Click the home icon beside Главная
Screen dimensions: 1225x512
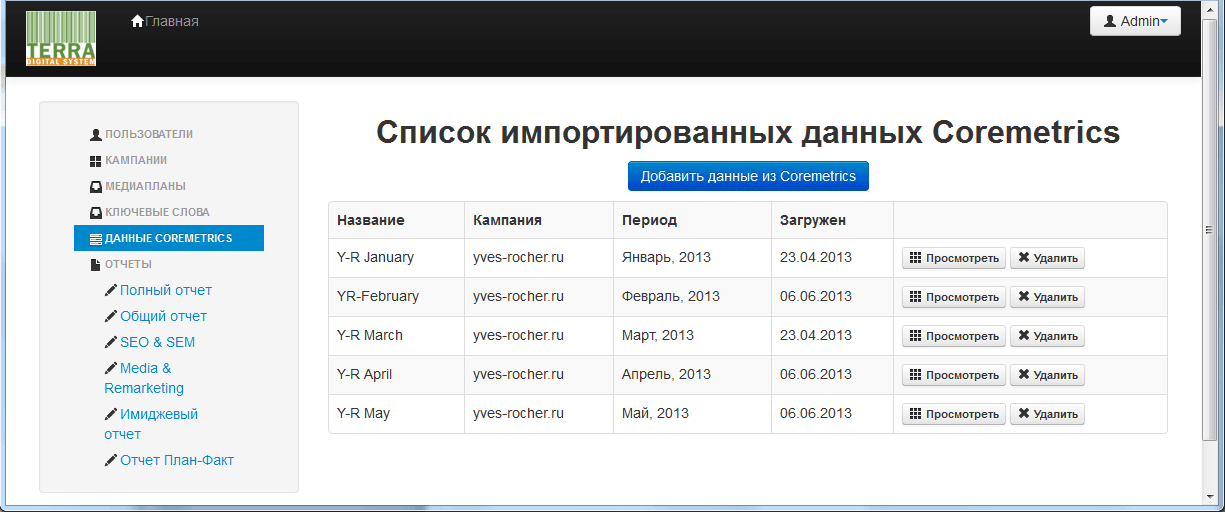[x=138, y=21]
